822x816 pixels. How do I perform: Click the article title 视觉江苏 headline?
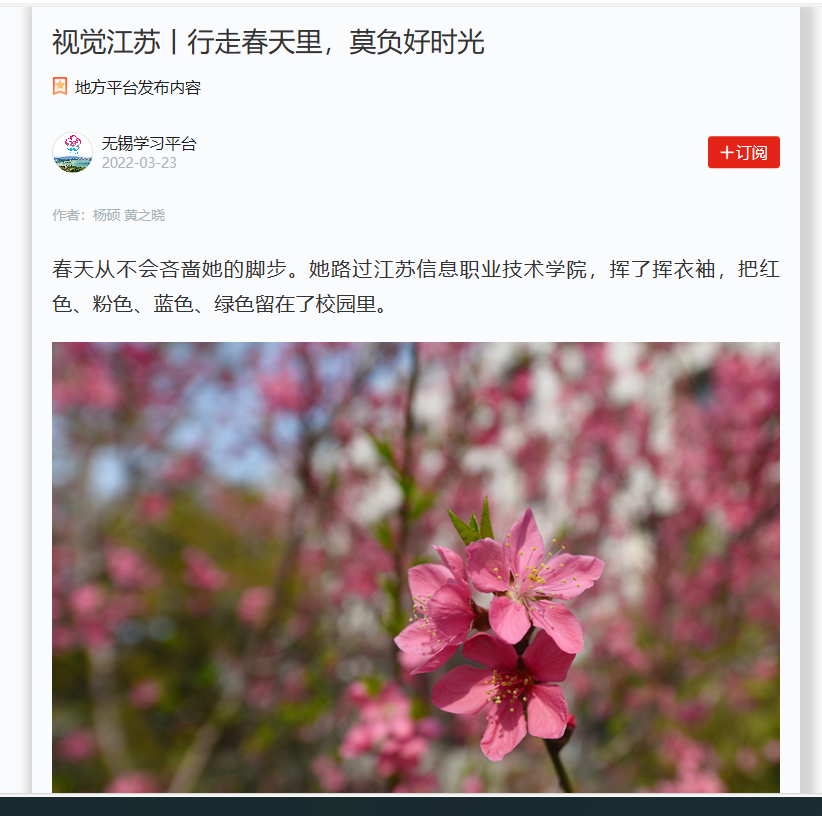pos(268,42)
